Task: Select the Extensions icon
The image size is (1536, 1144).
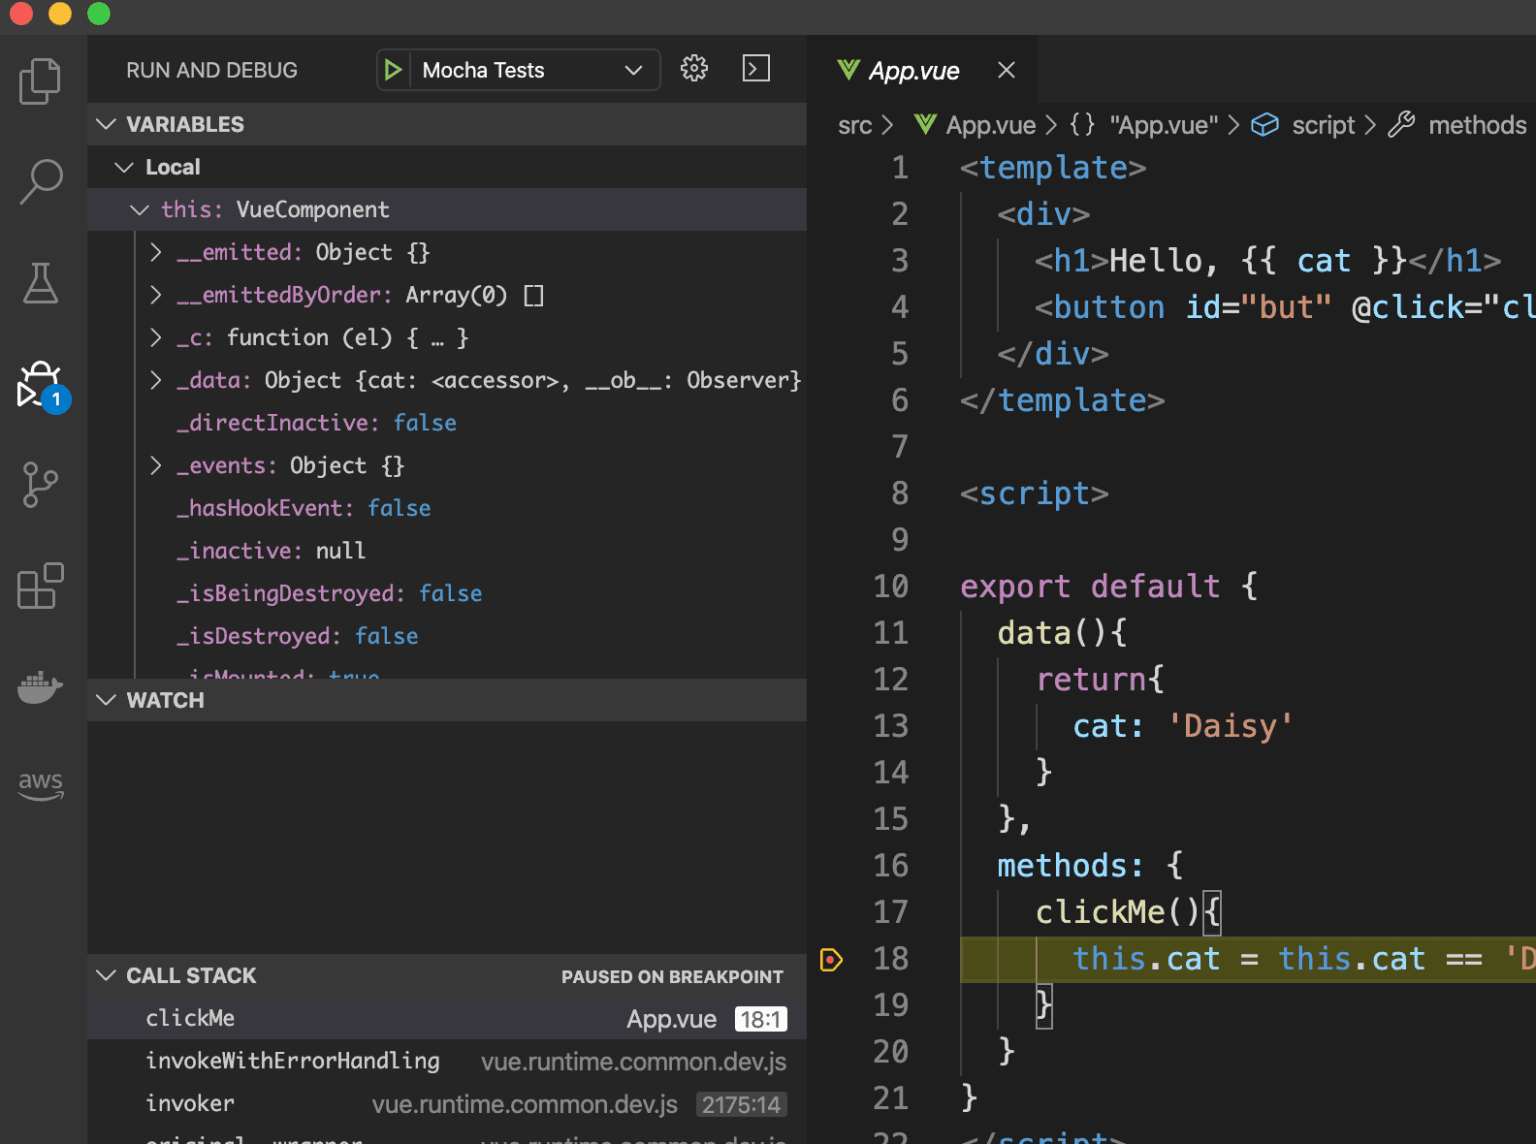Action: 40,586
